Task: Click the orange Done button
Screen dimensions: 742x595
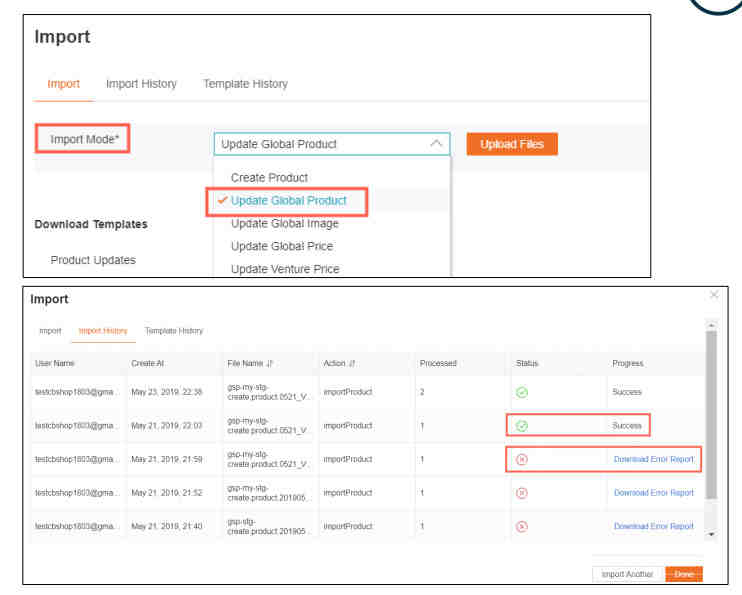Action: (684, 574)
